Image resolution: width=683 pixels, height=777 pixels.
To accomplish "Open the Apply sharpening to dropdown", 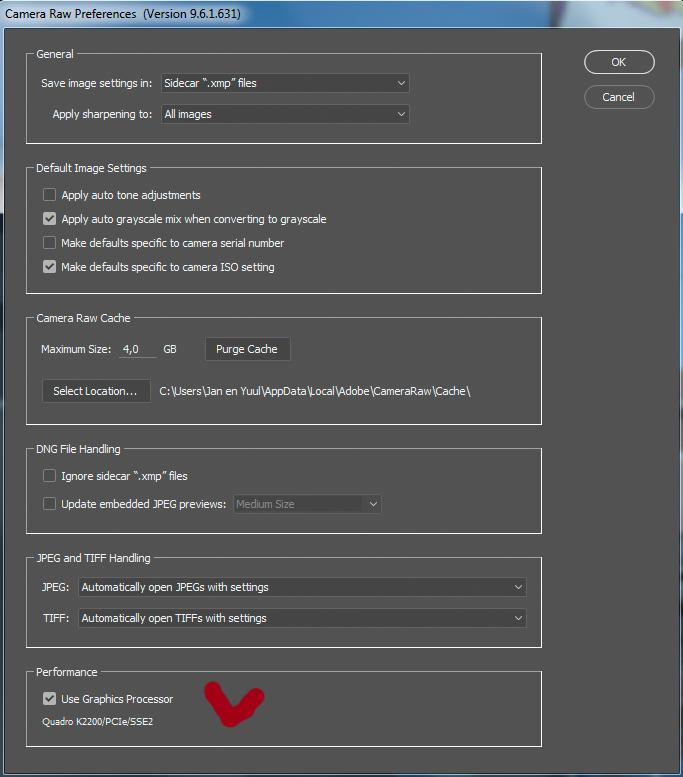I will (x=285, y=114).
